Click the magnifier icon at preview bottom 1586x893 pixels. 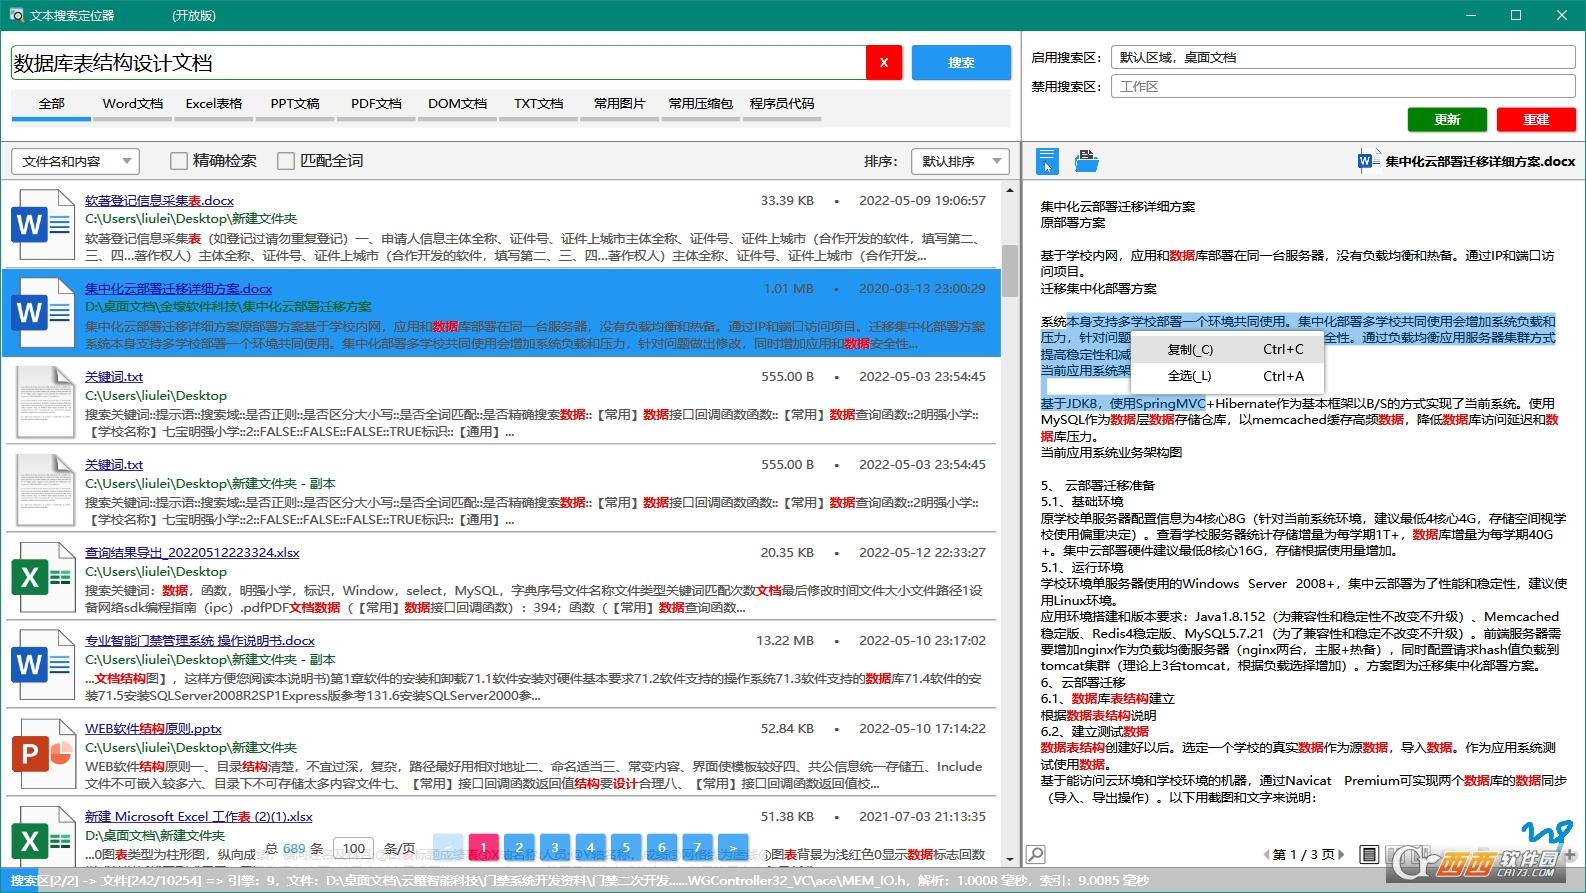point(1036,854)
